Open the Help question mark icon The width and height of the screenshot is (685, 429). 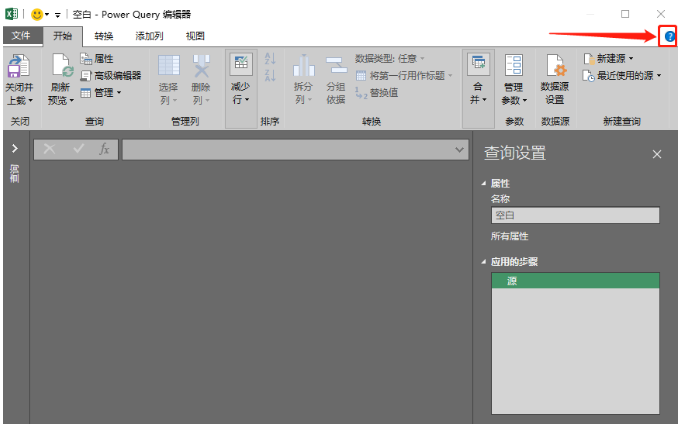(669, 37)
